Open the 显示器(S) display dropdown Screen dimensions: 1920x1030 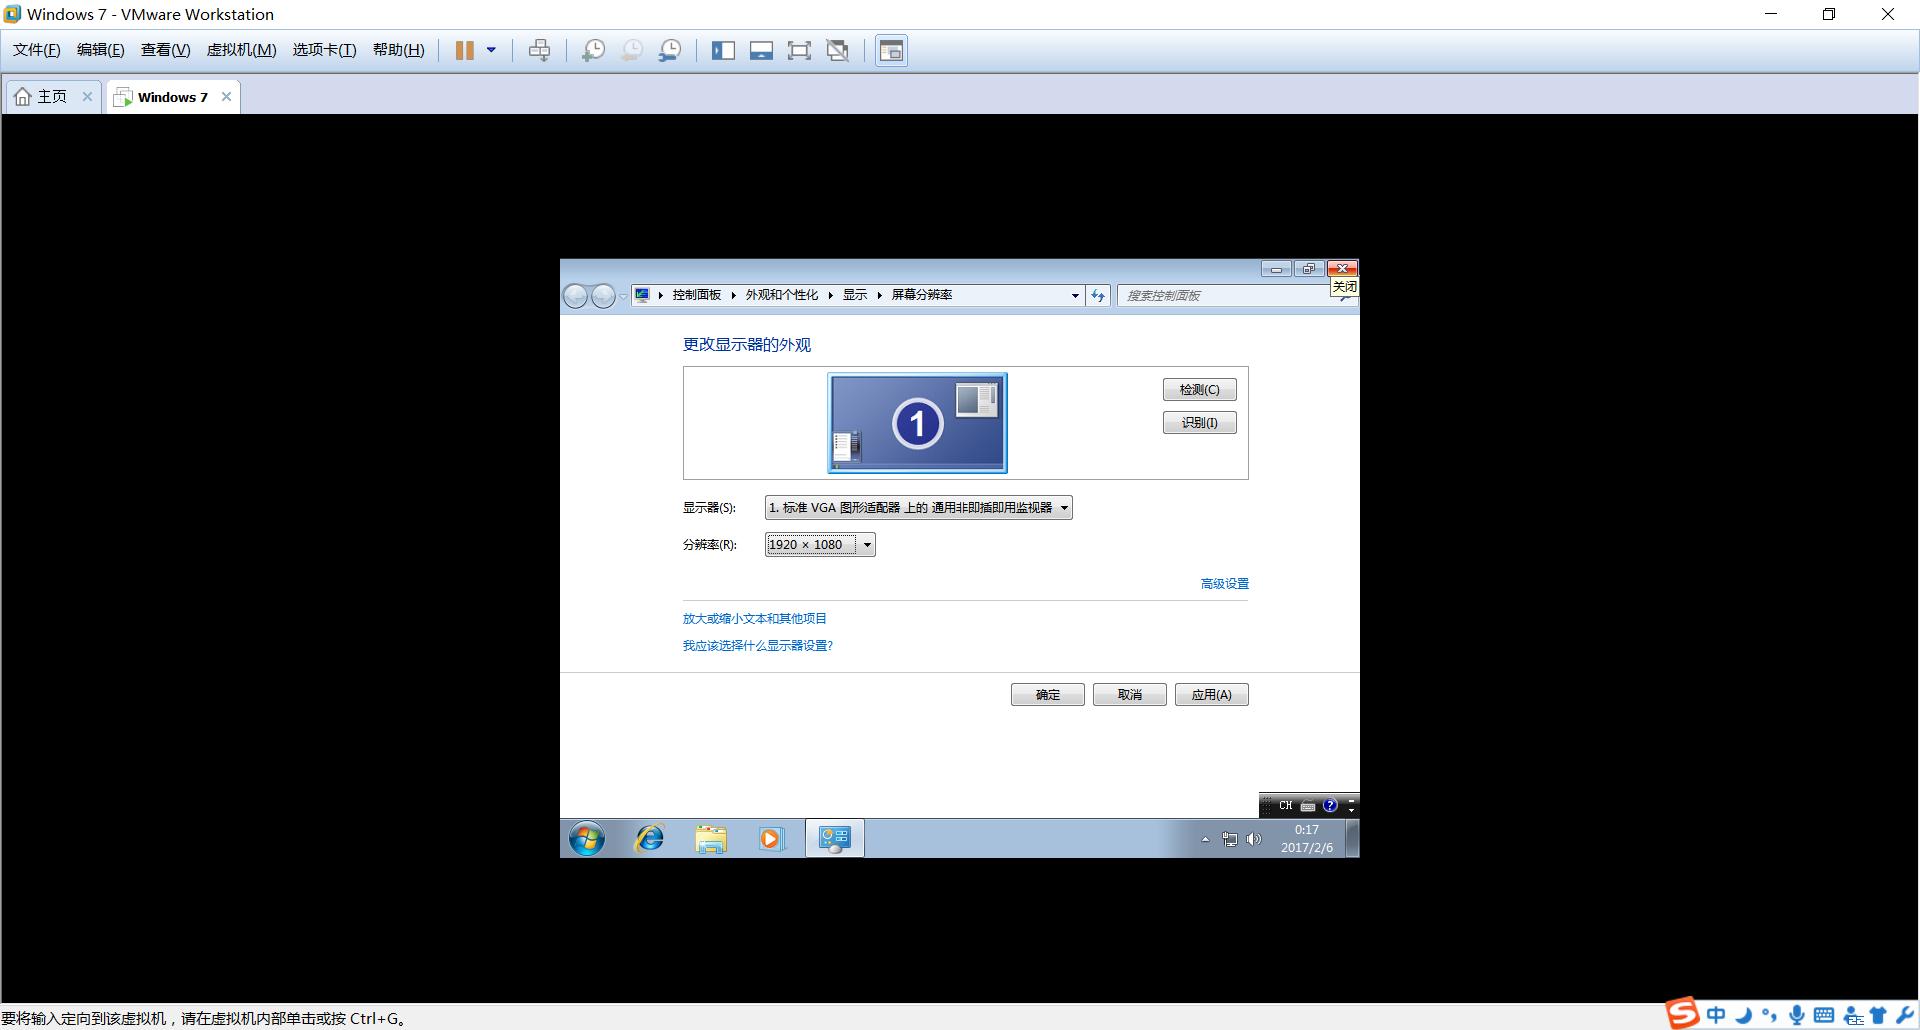(x=918, y=508)
